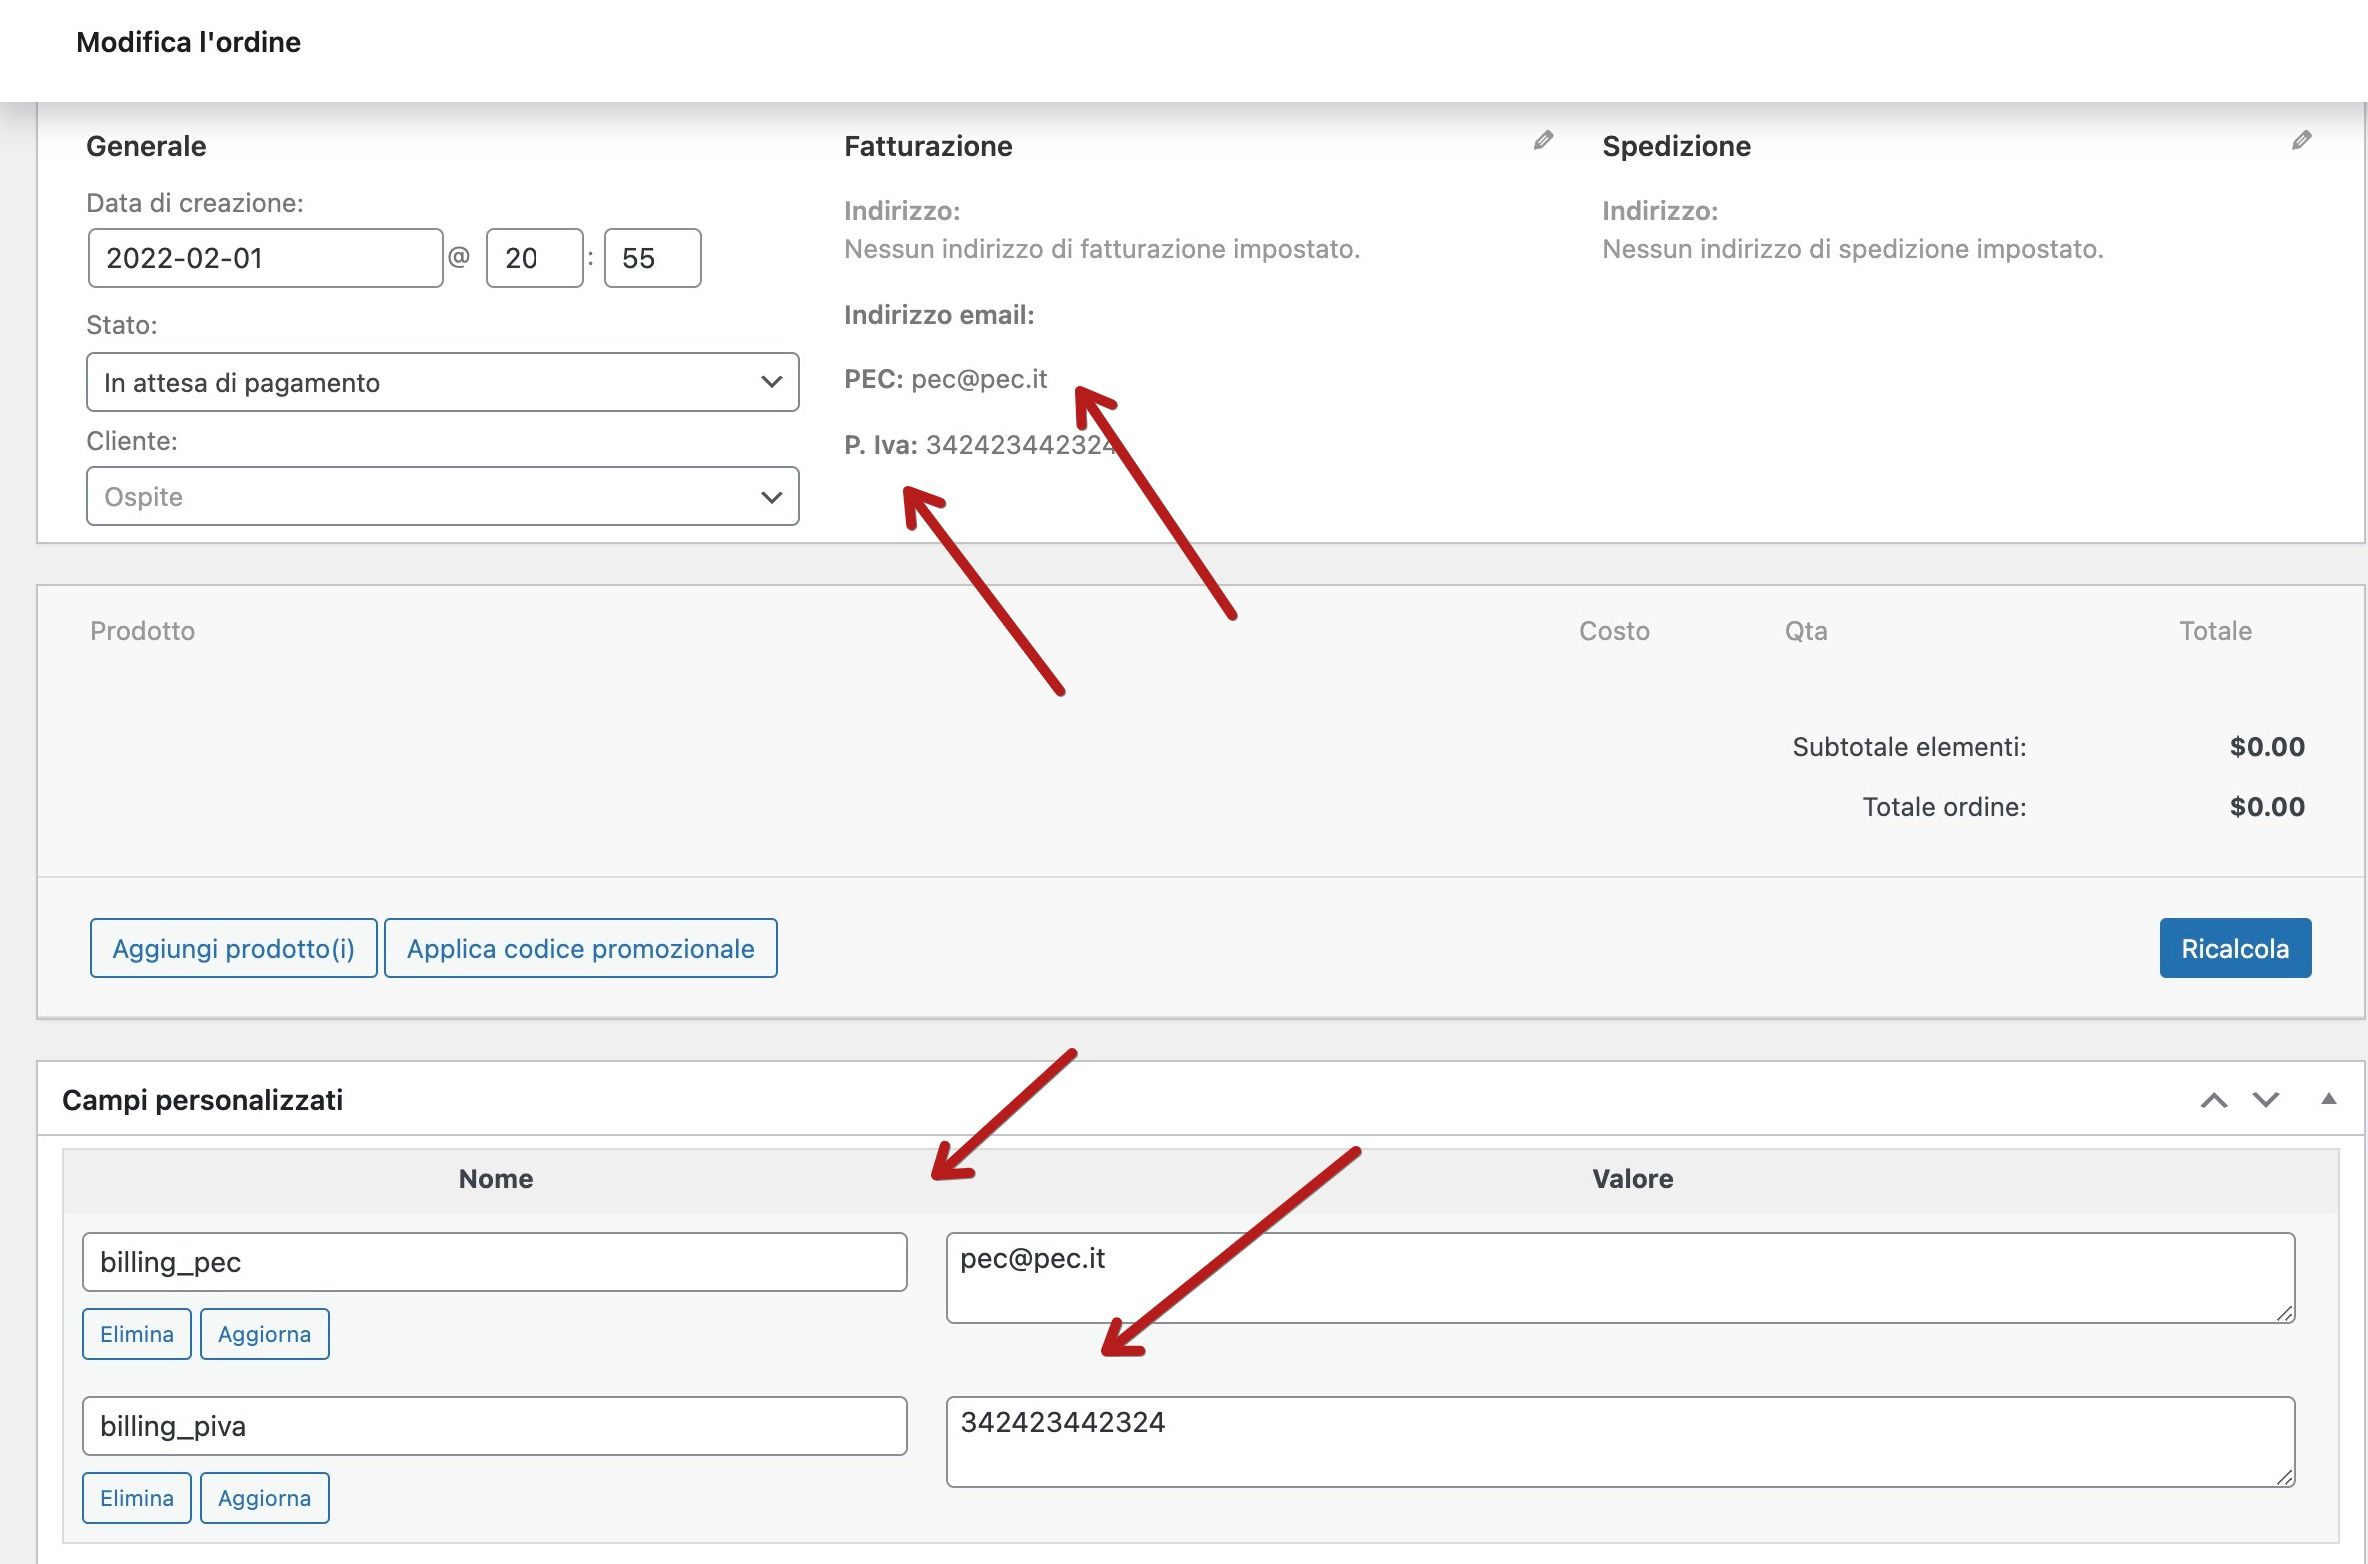This screenshot has width=2368, height=1564.
Task: Click Aggiungi prodotto(i) button
Action: point(233,948)
